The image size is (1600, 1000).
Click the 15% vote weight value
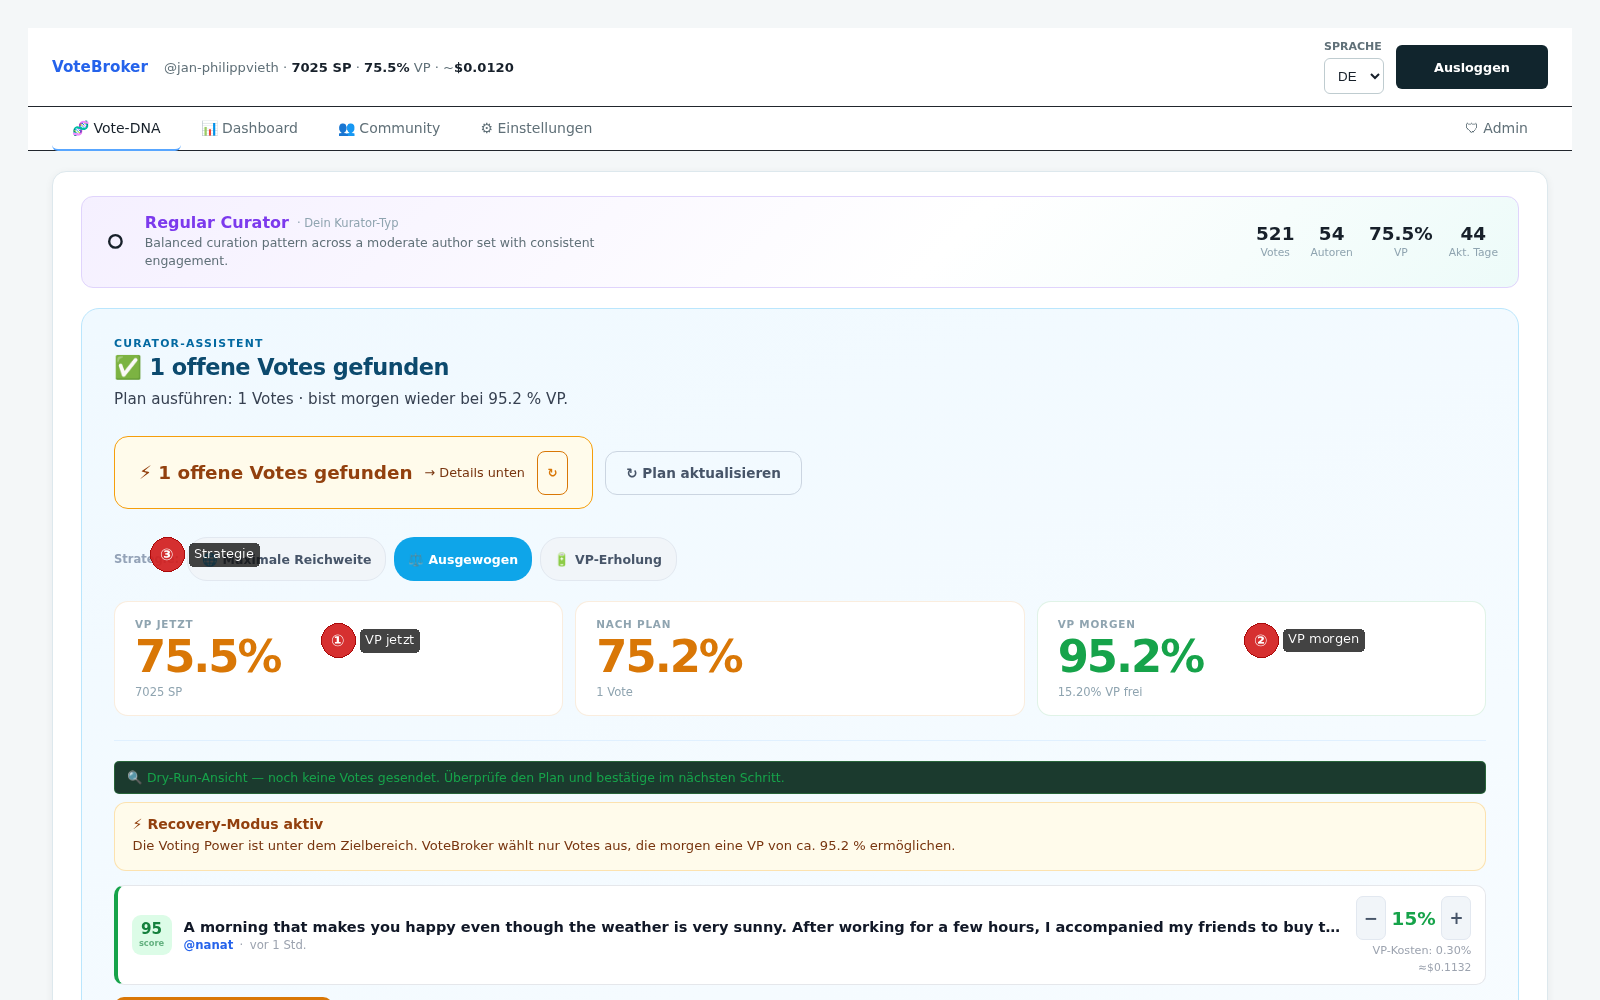1414,918
